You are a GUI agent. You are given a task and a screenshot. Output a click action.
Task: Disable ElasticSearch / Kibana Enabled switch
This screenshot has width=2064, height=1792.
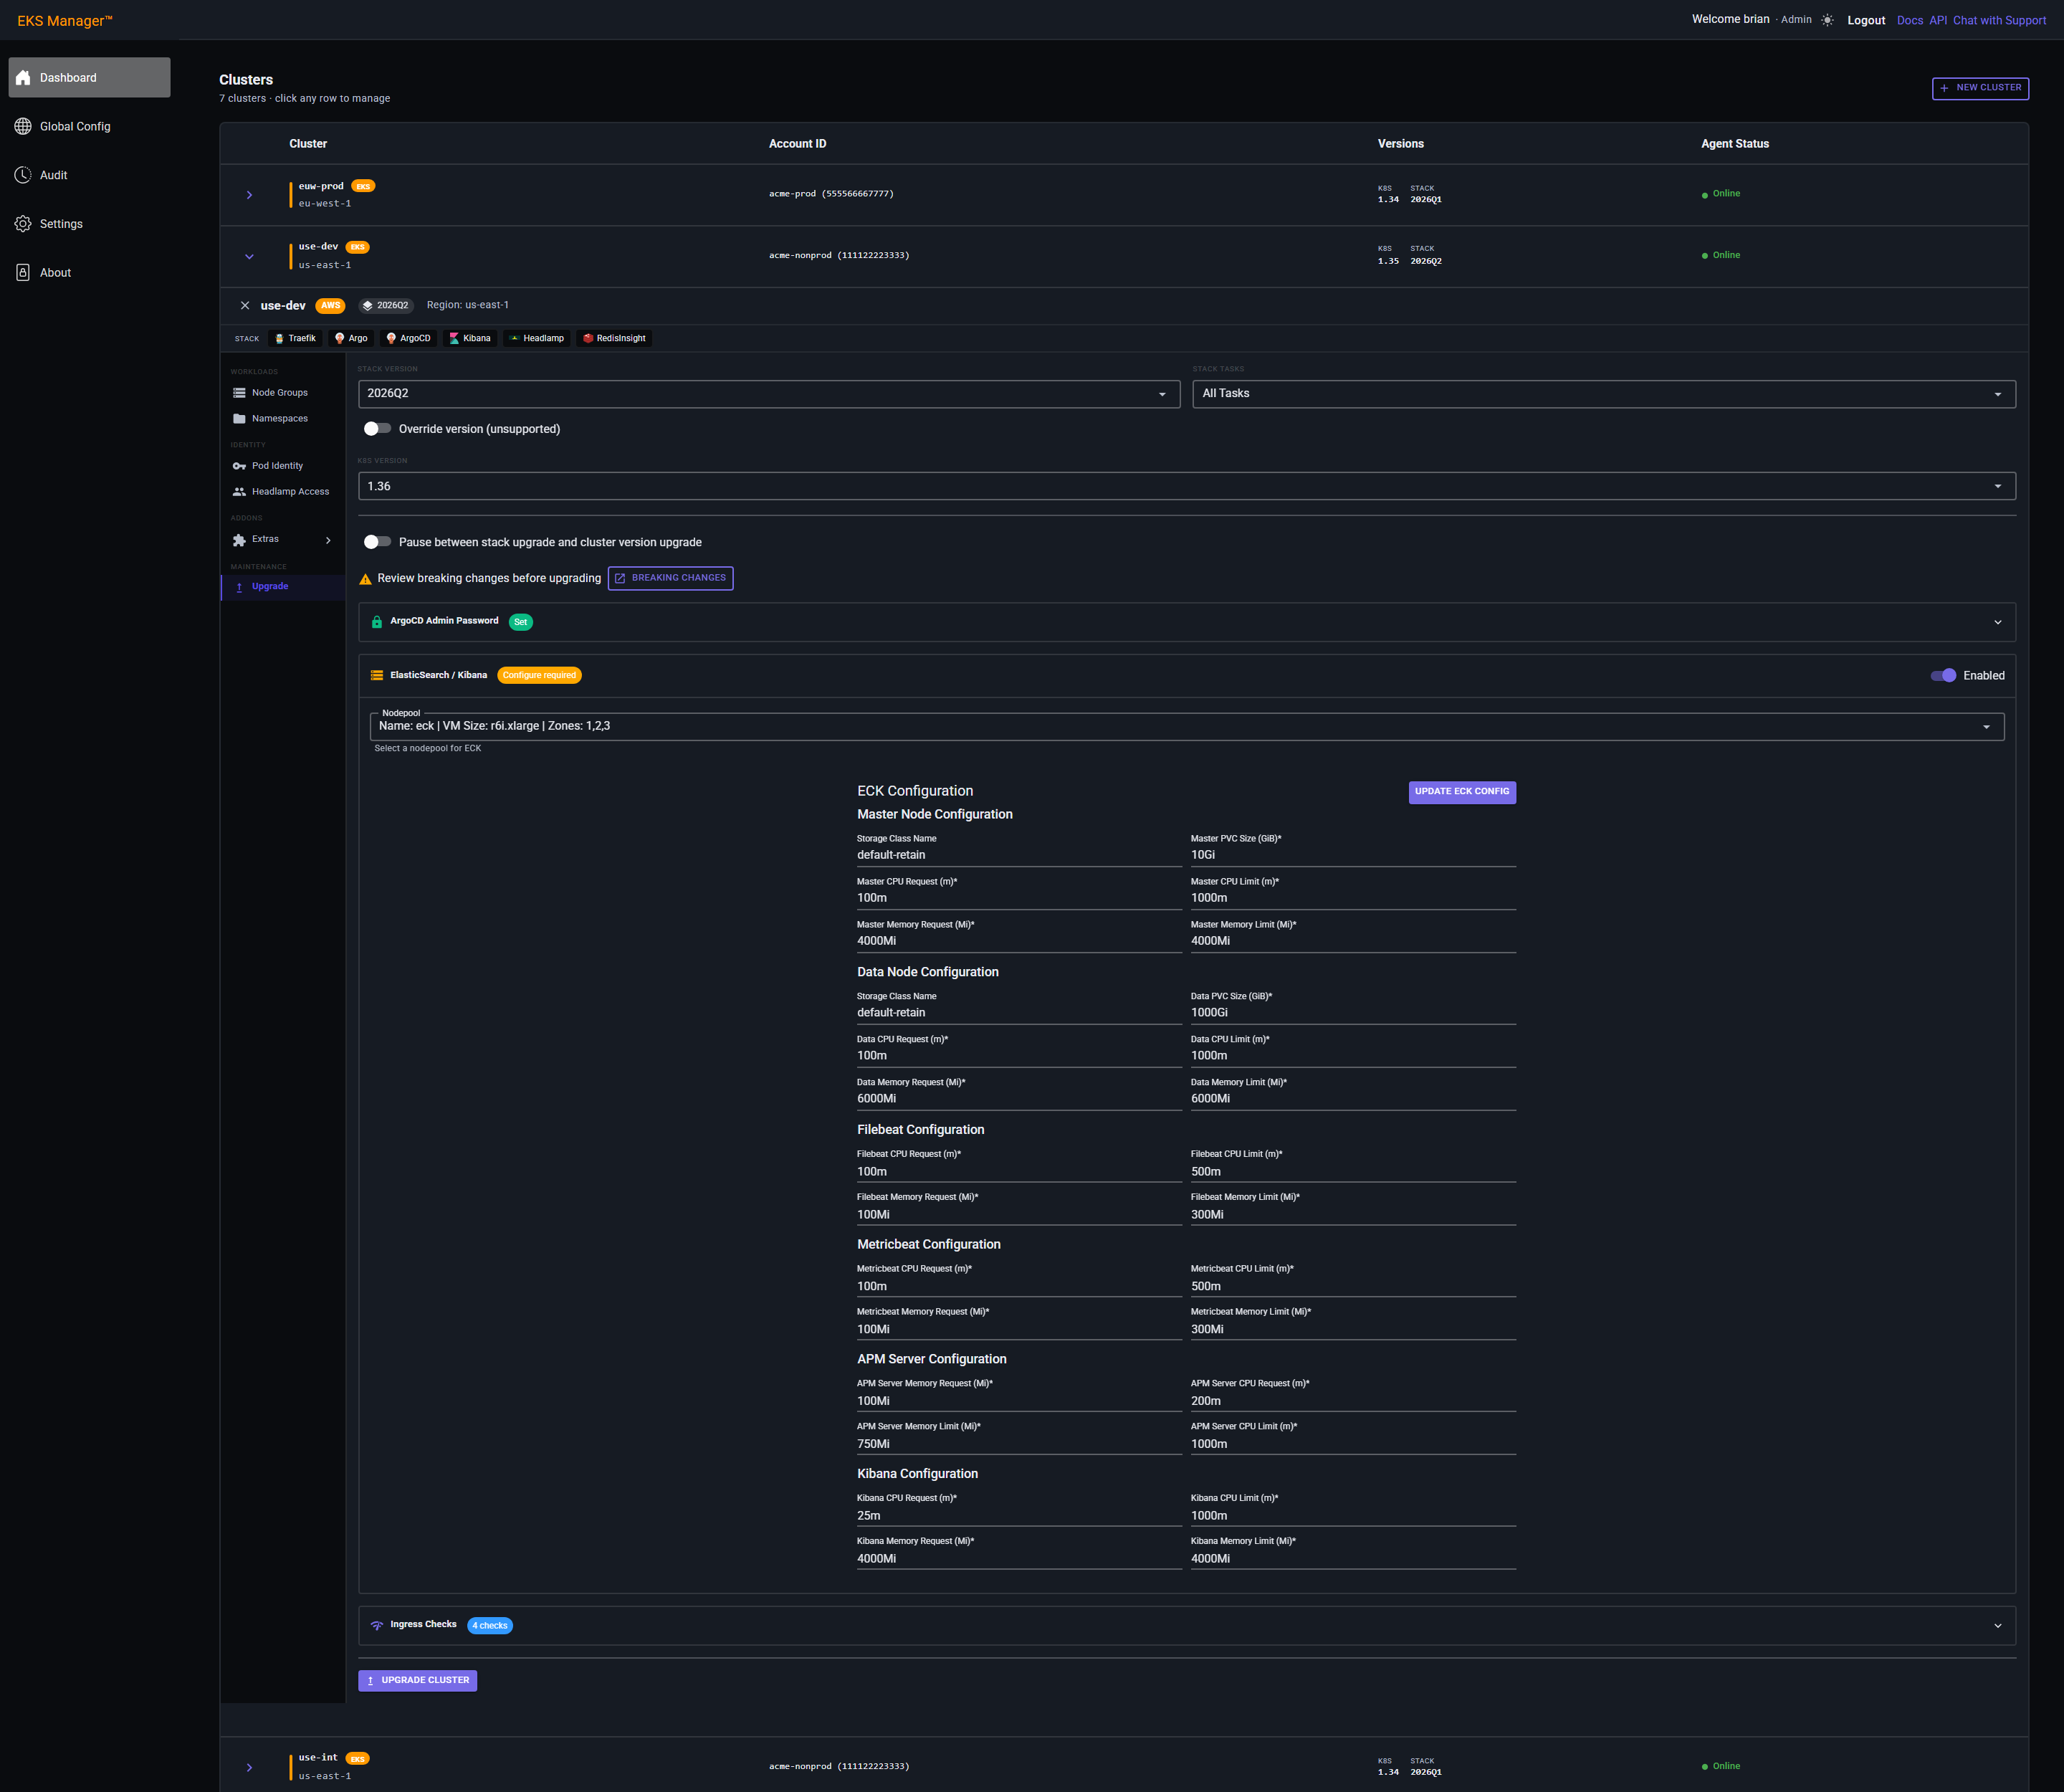1943,676
